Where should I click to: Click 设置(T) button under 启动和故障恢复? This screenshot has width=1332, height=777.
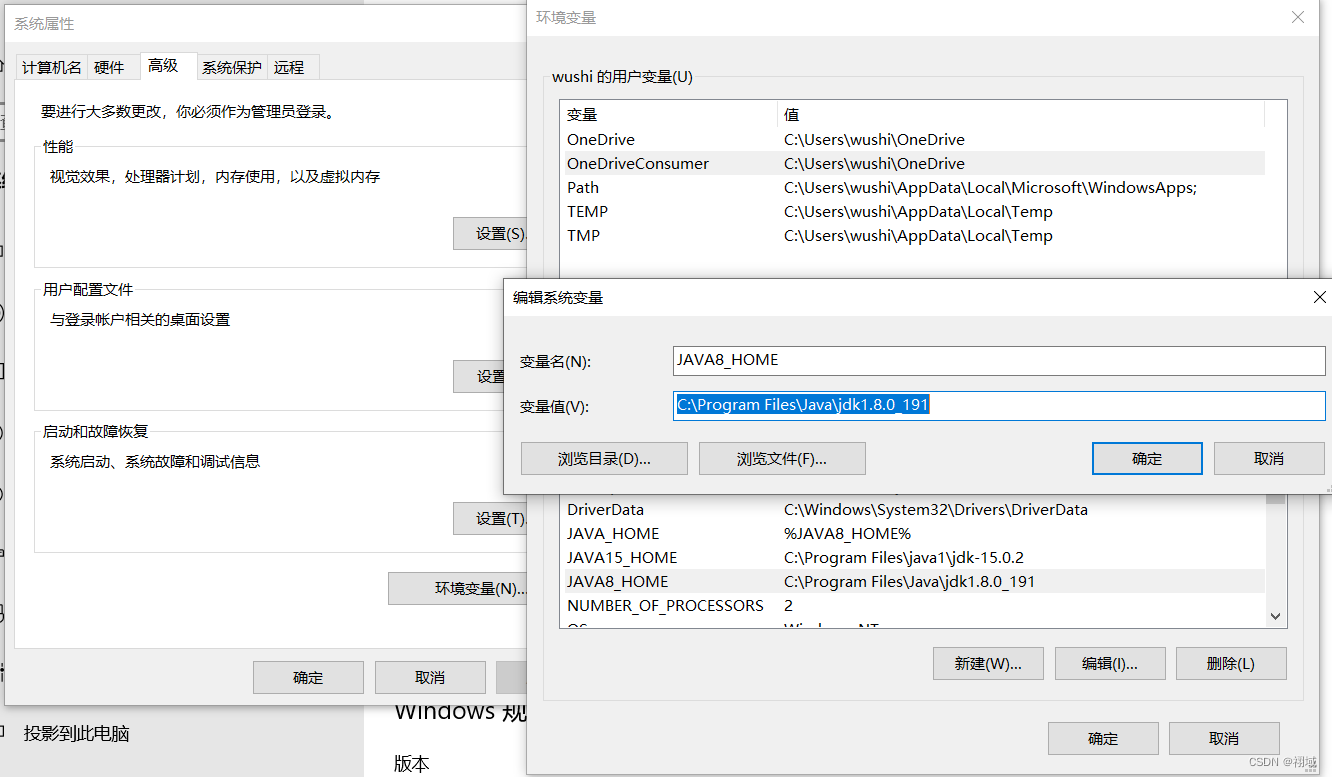[x=490, y=518]
